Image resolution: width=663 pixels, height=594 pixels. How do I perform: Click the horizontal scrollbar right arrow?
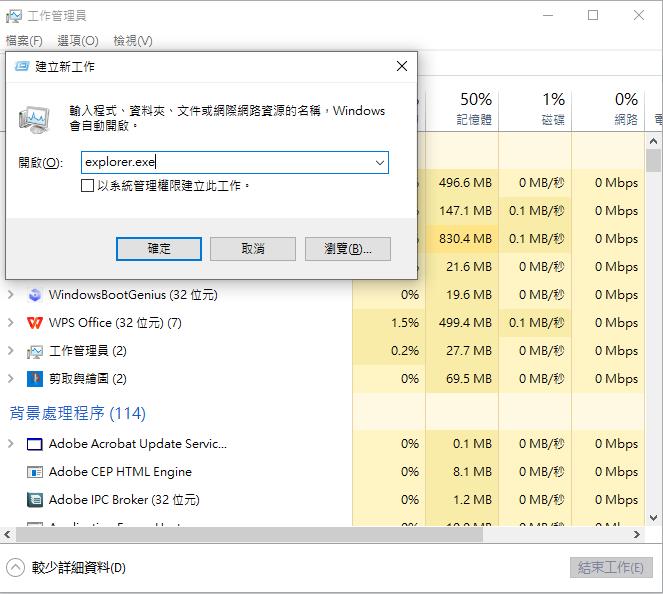[637, 534]
